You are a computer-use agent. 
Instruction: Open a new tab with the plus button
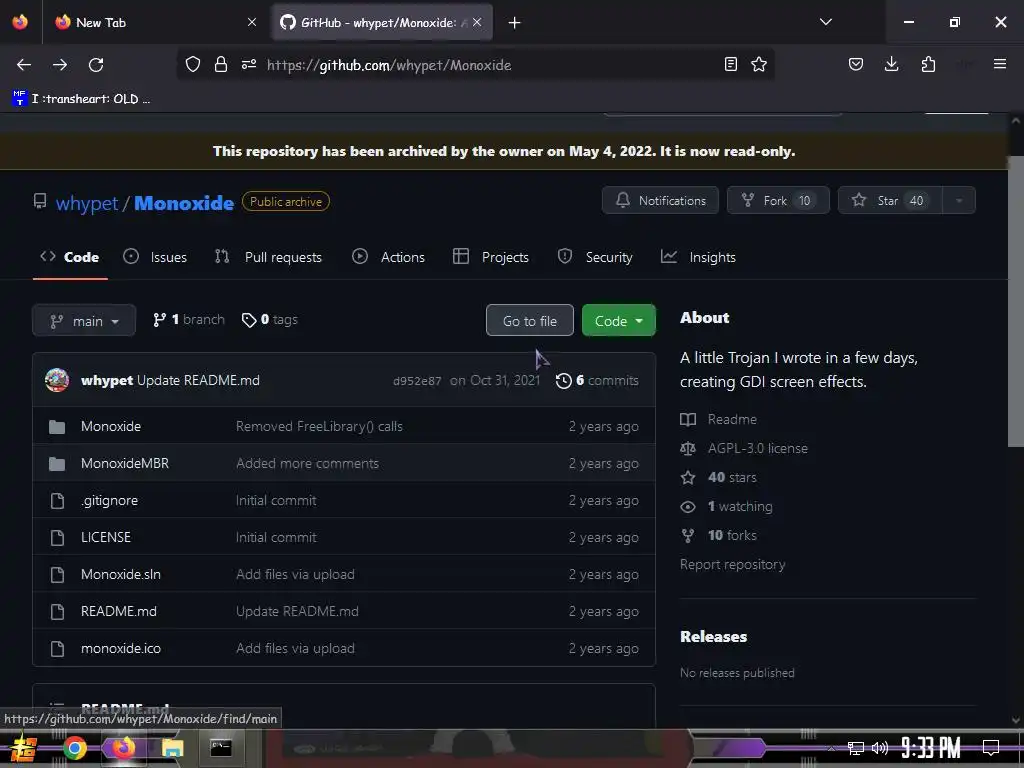tap(515, 23)
